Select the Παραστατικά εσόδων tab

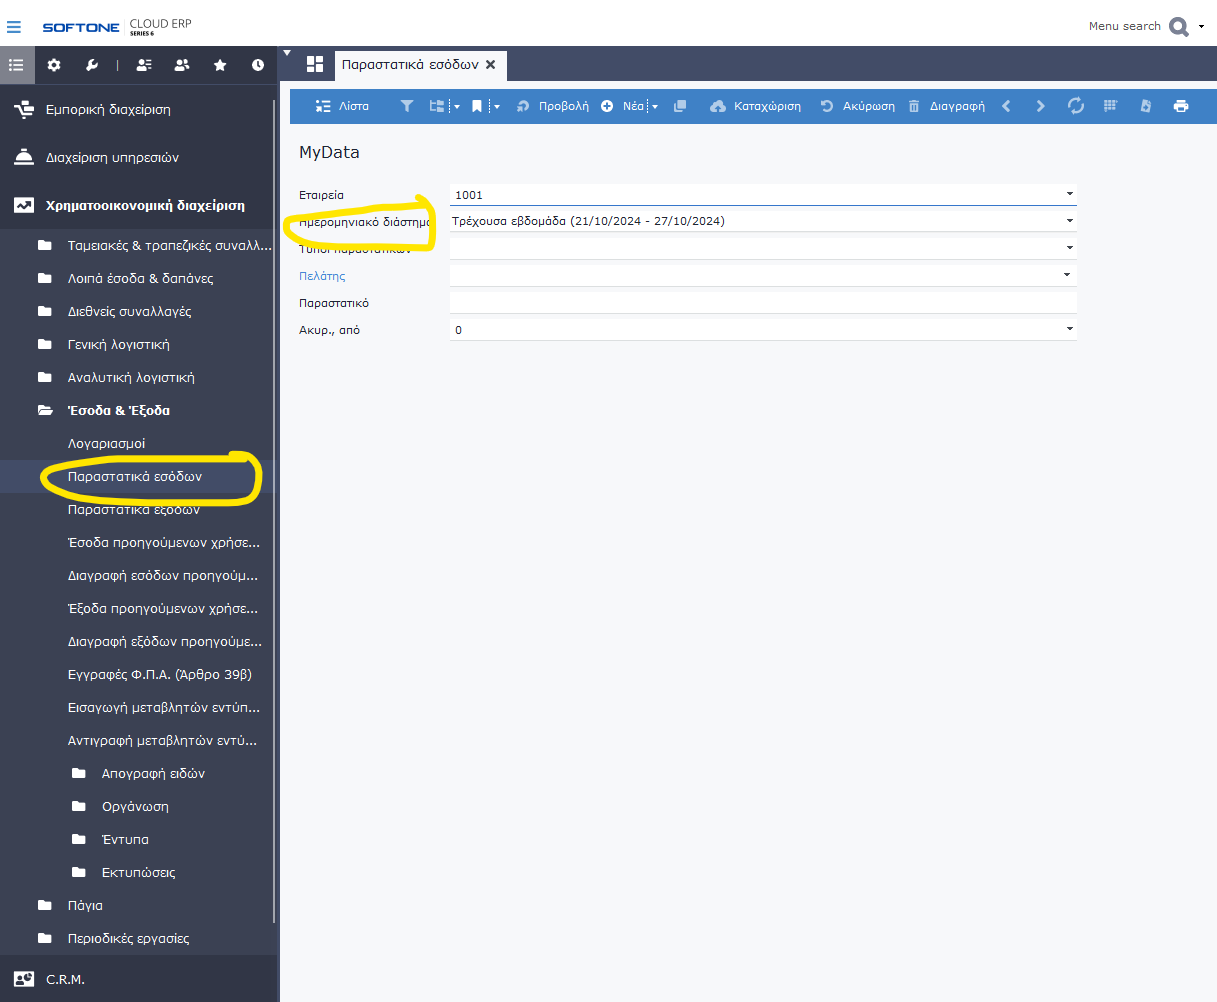410,65
